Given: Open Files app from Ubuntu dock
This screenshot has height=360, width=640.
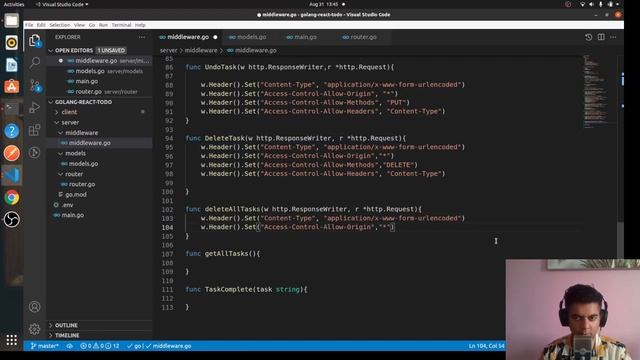Looking at the screenshot, I should click(11, 20).
